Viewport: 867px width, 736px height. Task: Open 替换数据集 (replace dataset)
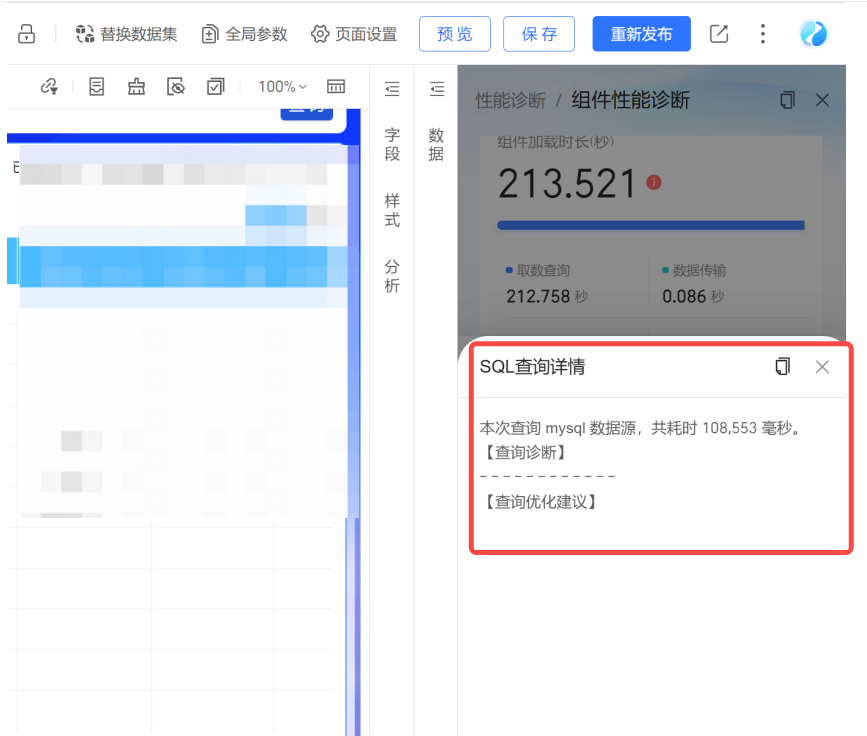point(126,34)
